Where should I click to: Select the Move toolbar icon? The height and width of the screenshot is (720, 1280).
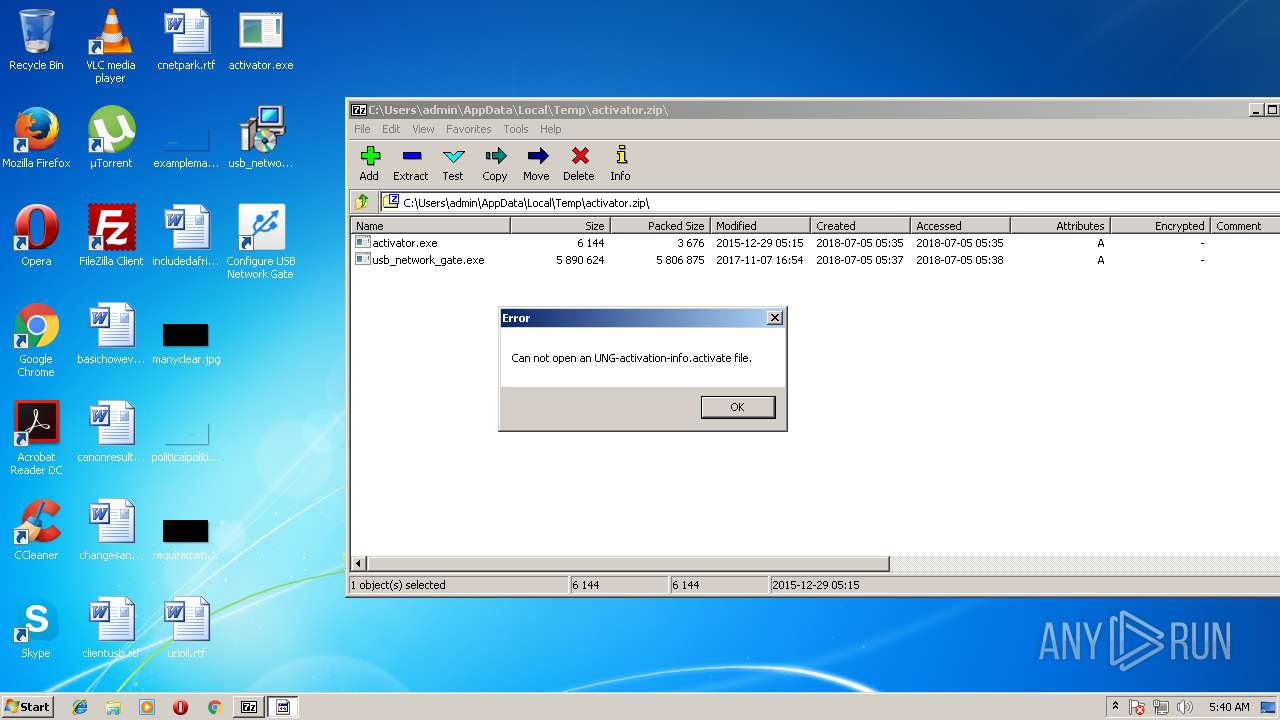[536, 163]
